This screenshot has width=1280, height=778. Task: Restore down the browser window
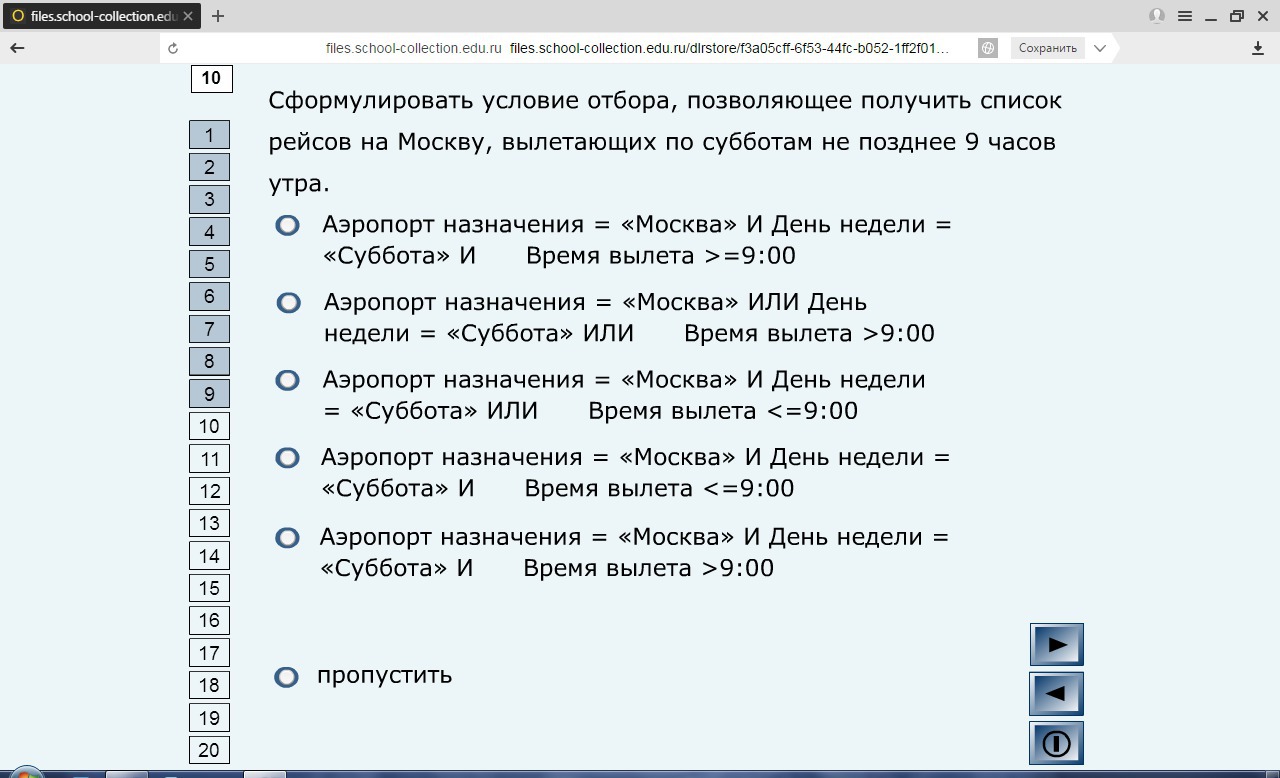tap(1237, 16)
